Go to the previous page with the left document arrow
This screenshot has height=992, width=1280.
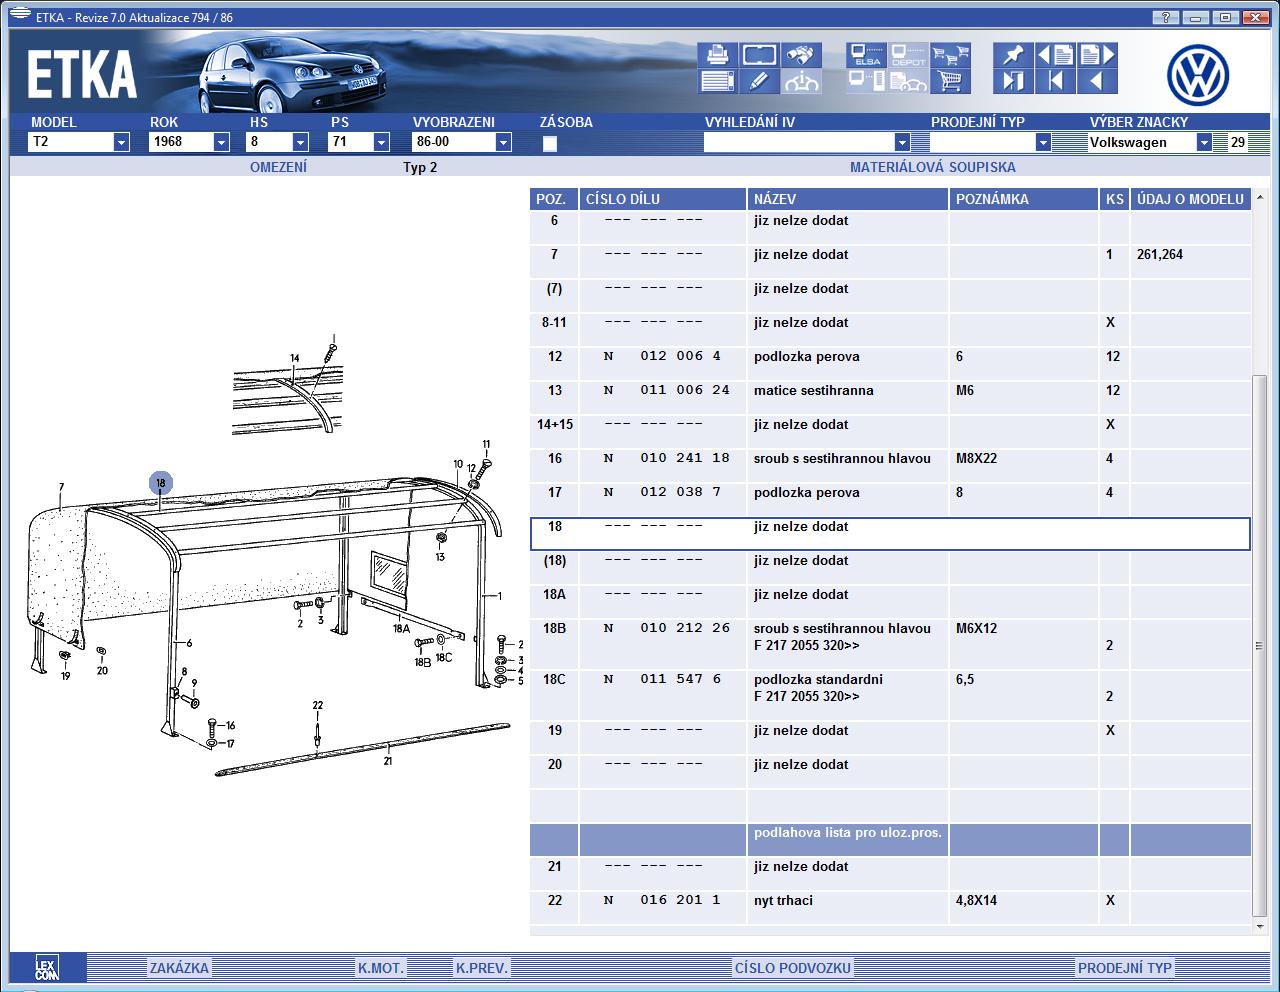point(1055,55)
